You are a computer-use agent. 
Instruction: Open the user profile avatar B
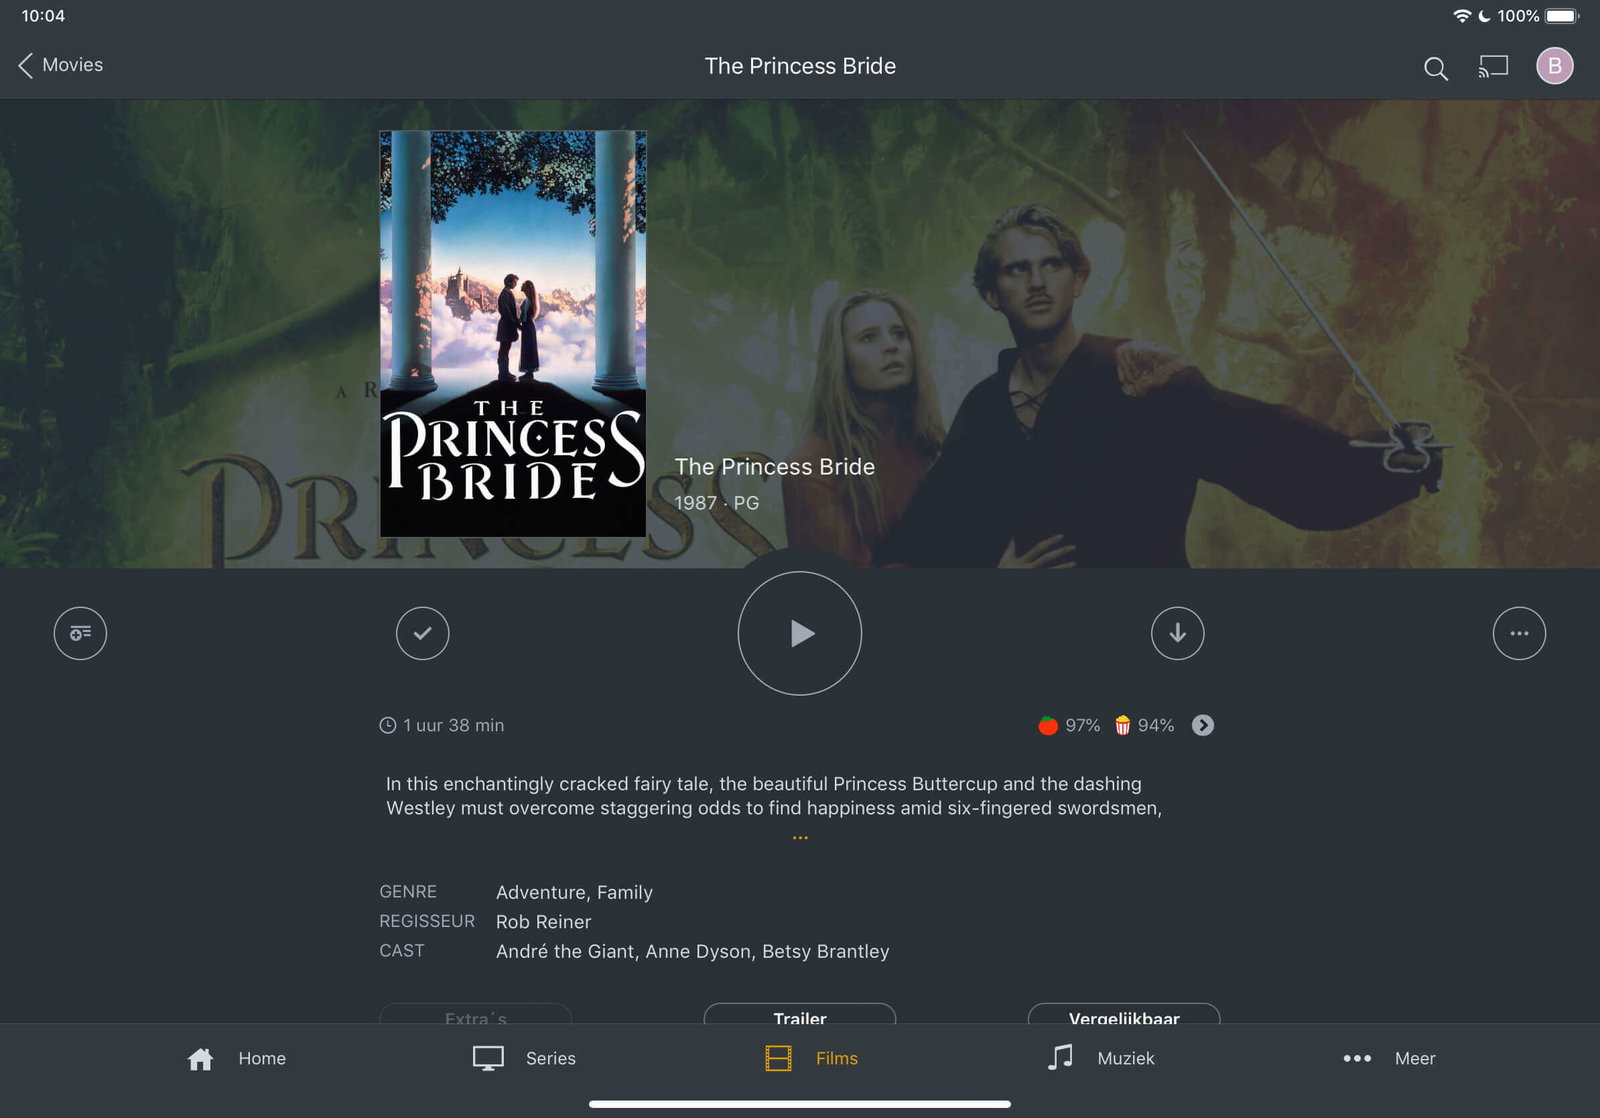click(x=1554, y=66)
